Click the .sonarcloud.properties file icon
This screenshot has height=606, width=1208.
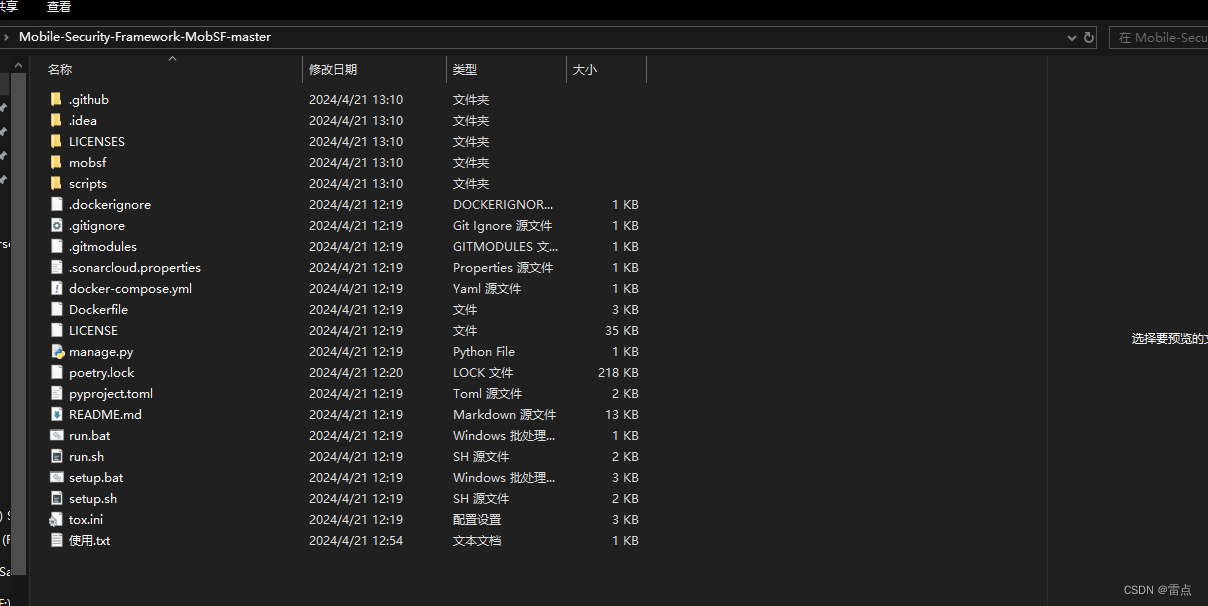coord(56,267)
